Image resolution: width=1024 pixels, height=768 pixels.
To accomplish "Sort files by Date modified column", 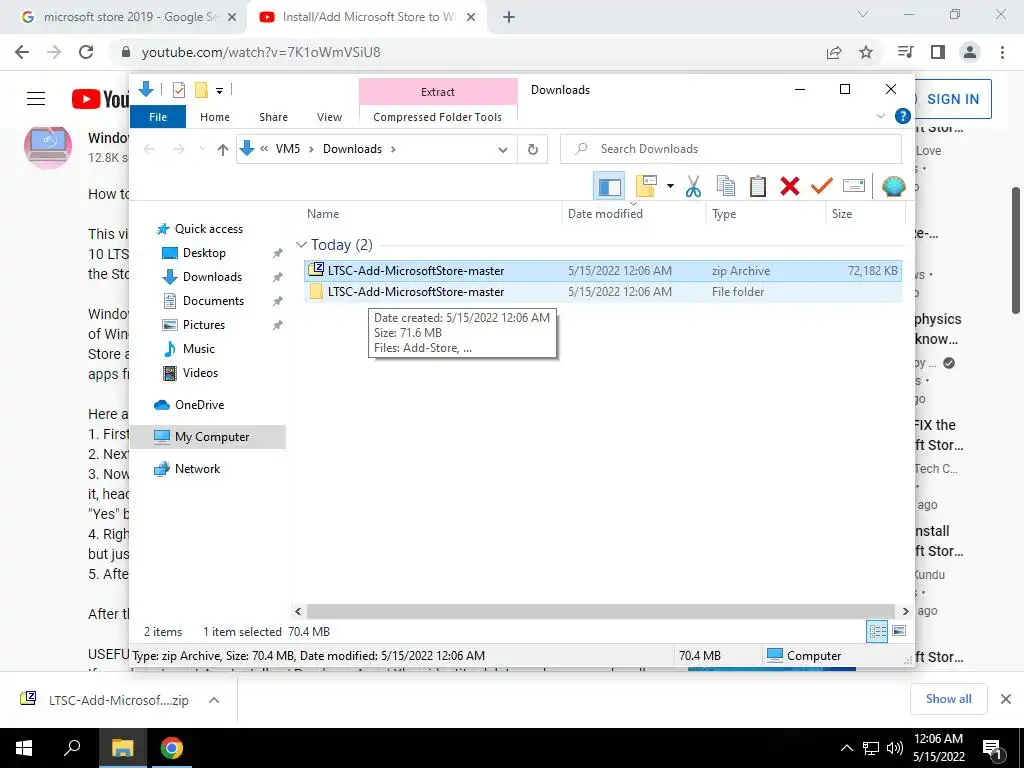I will (x=605, y=214).
